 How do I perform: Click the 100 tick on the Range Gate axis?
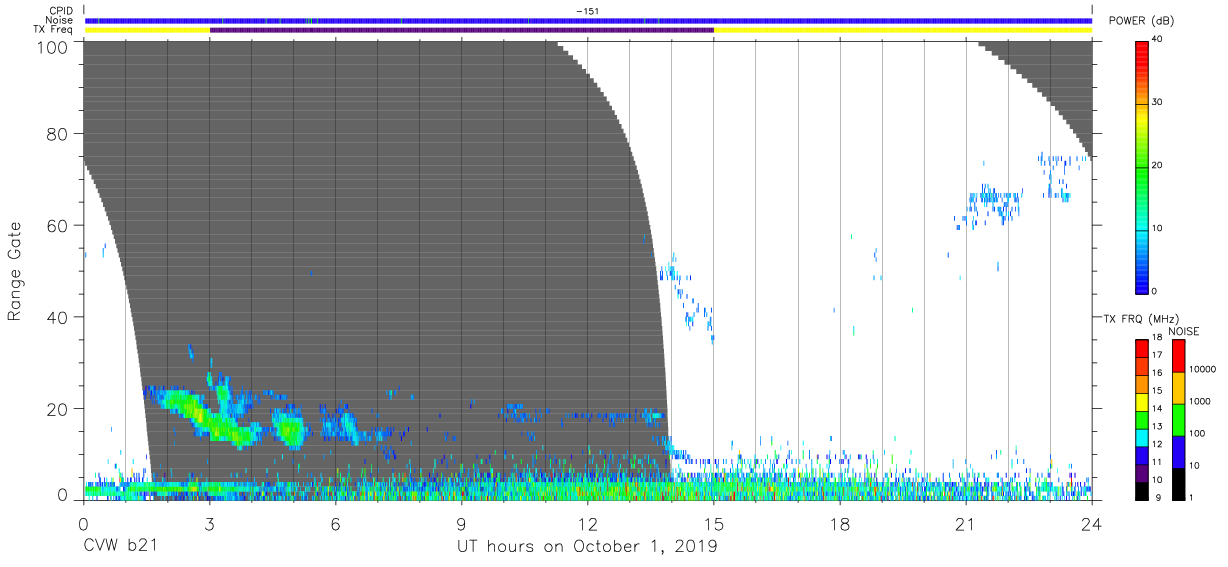pos(52,46)
